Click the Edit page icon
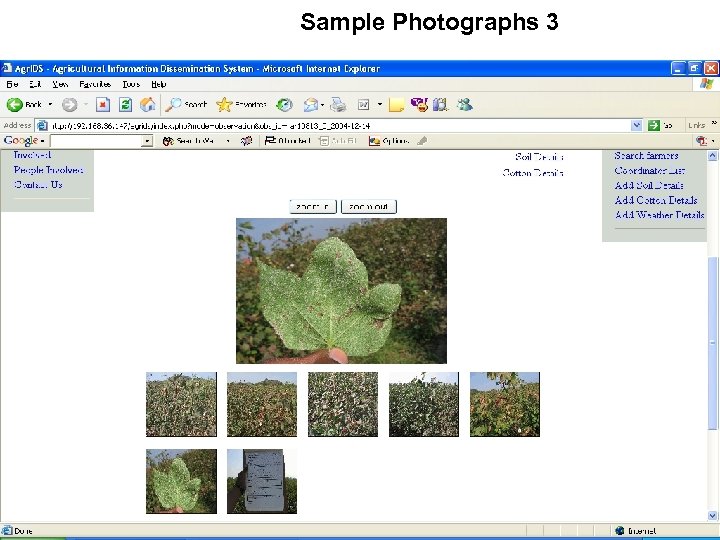This screenshot has width=720, height=540. pos(364,105)
